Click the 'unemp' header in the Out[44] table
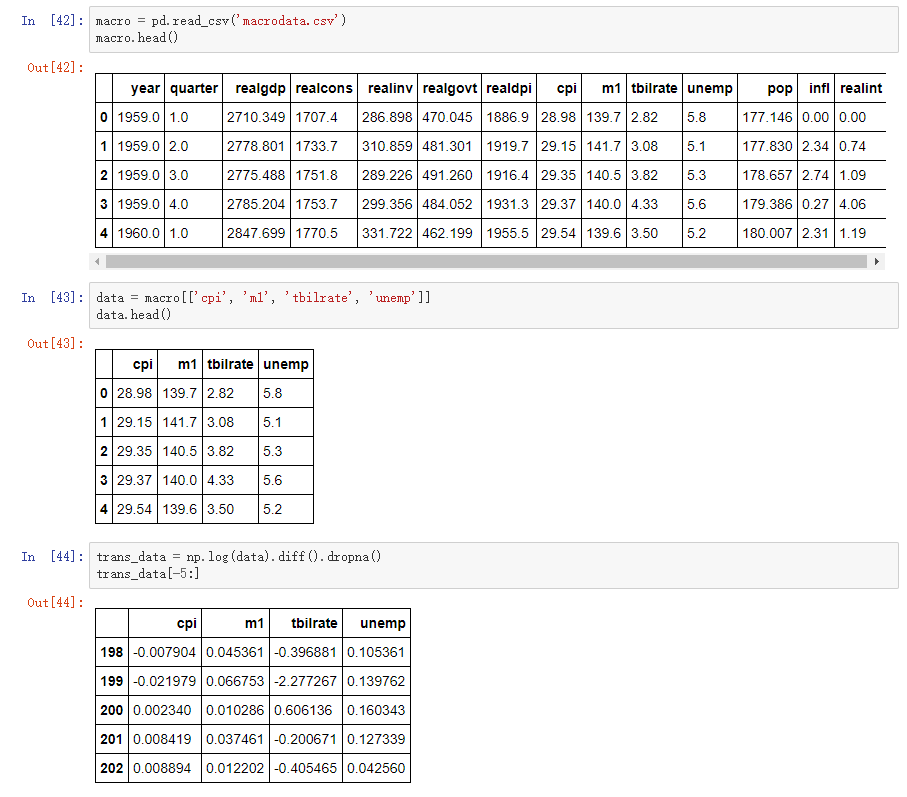 coord(382,623)
